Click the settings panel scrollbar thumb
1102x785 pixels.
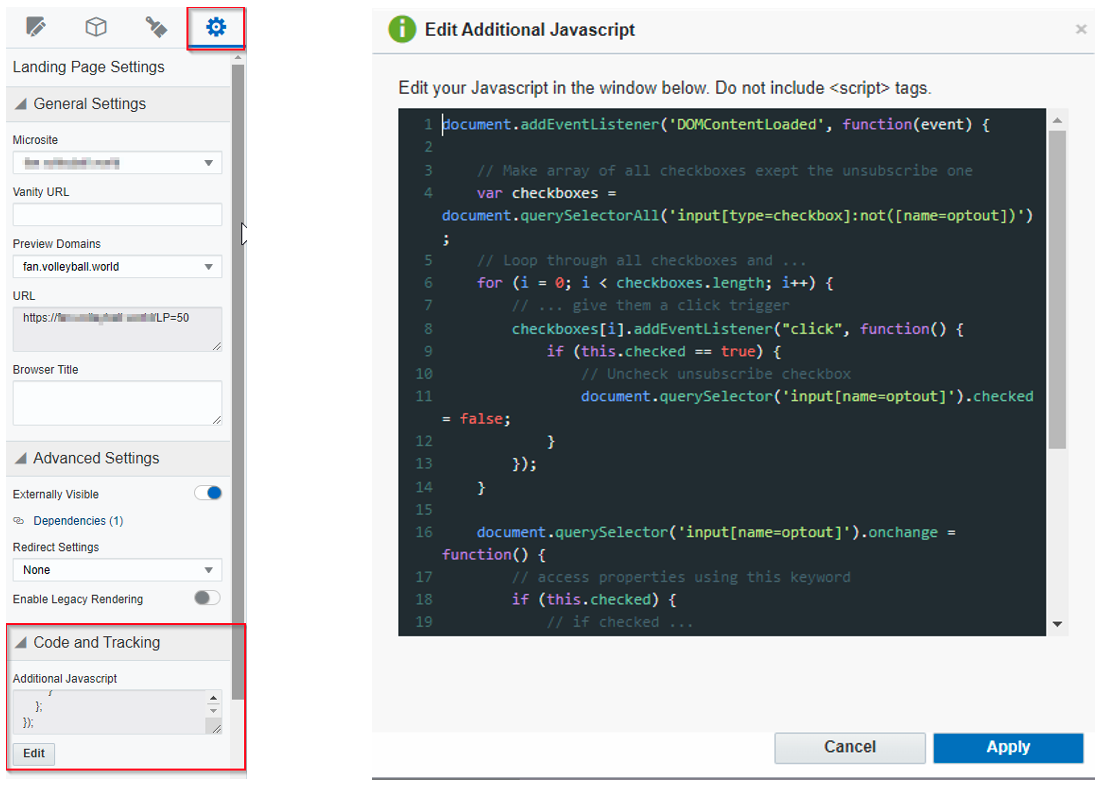click(x=238, y=382)
